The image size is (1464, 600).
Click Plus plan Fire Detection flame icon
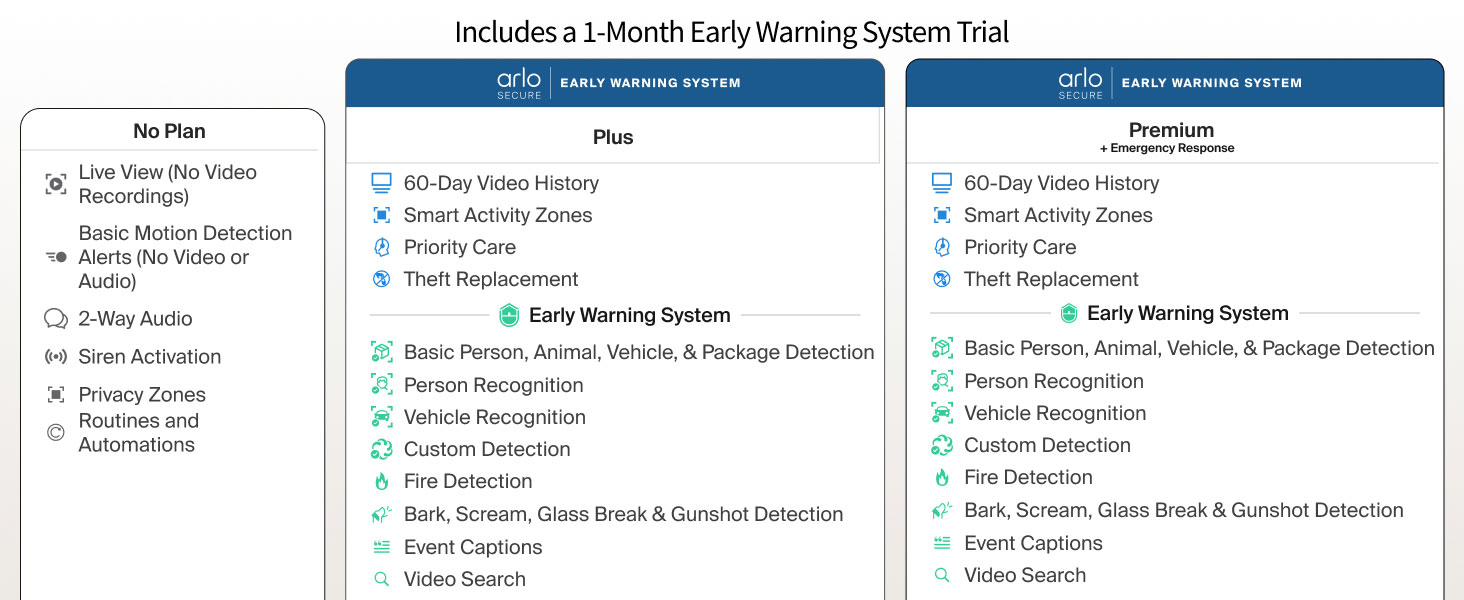click(x=381, y=481)
